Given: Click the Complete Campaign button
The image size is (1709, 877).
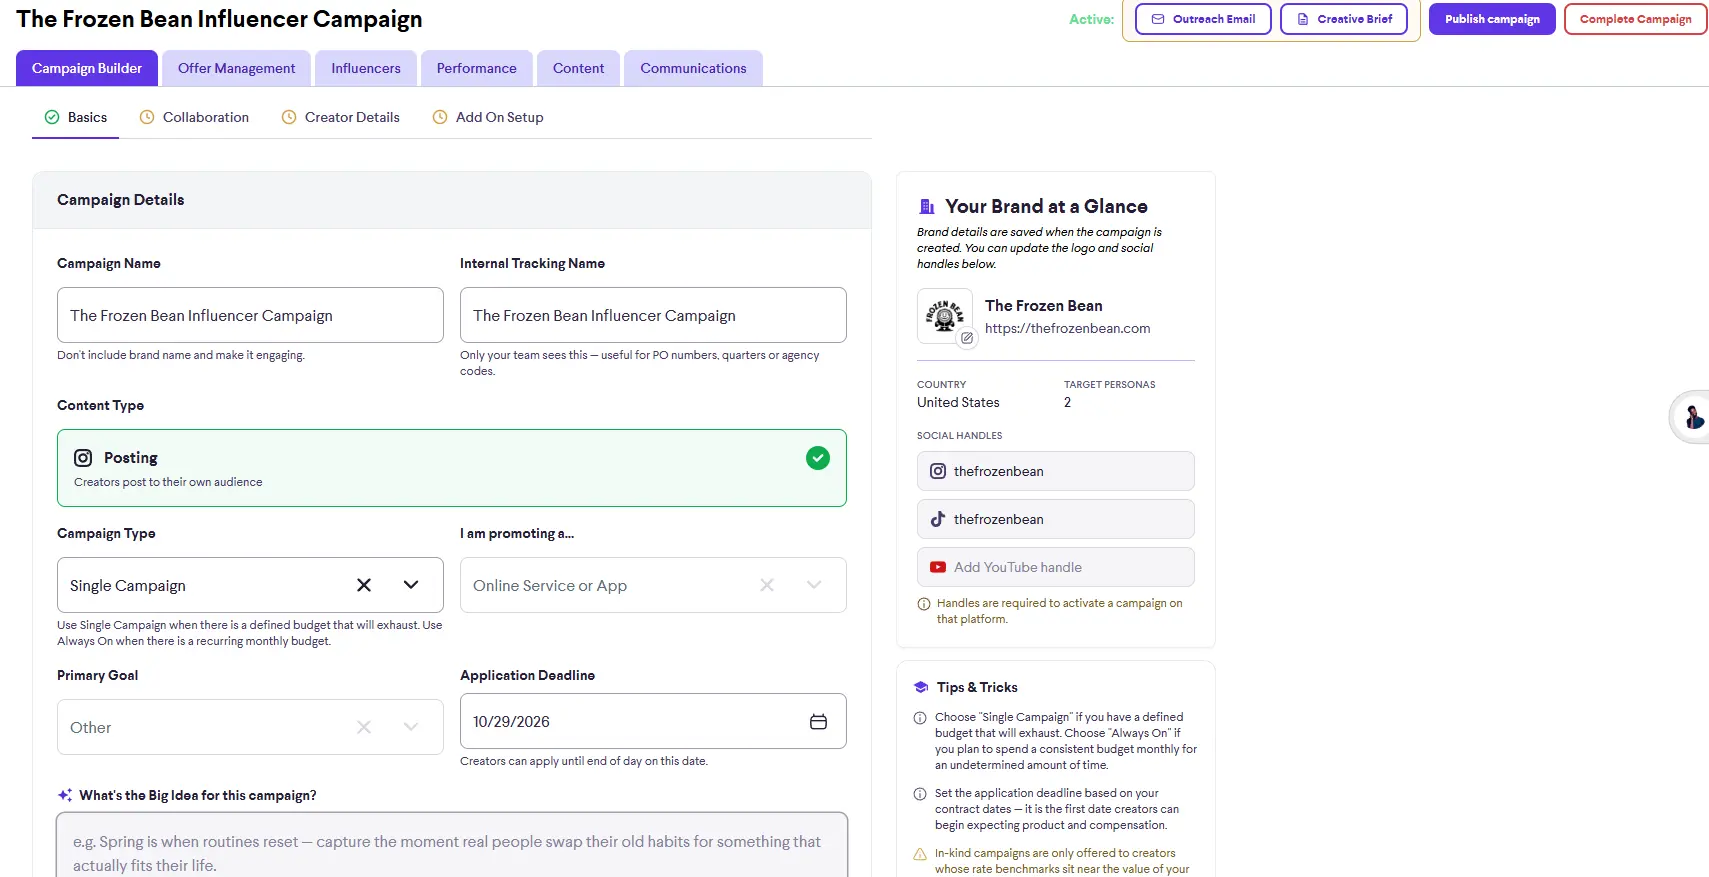Looking at the screenshot, I should coord(1636,19).
